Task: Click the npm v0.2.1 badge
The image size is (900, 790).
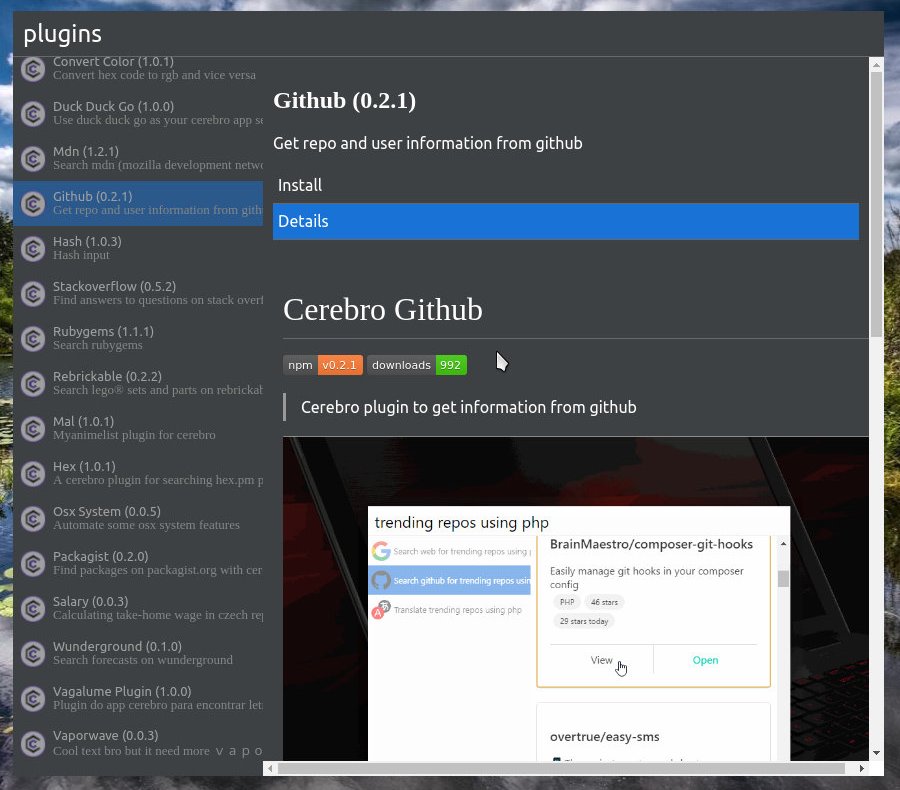Action: (323, 365)
